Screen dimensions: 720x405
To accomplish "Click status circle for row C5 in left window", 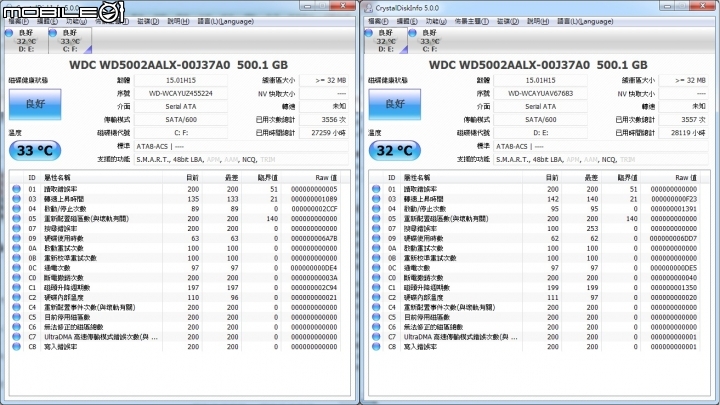I will (x=17, y=317).
